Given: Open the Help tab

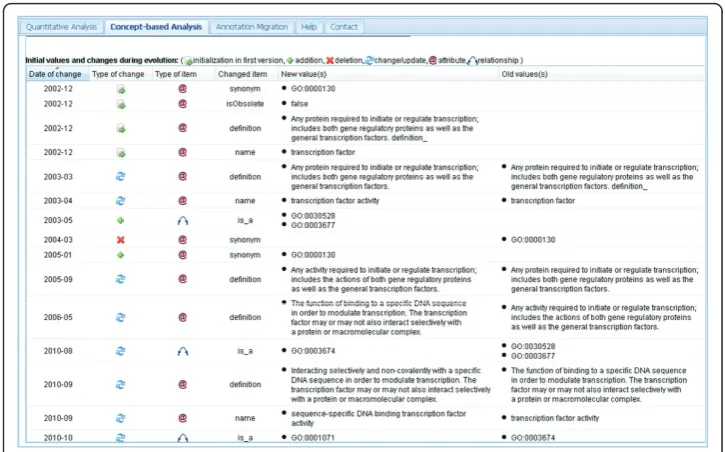Looking at the screenshot, I should 309,27.
